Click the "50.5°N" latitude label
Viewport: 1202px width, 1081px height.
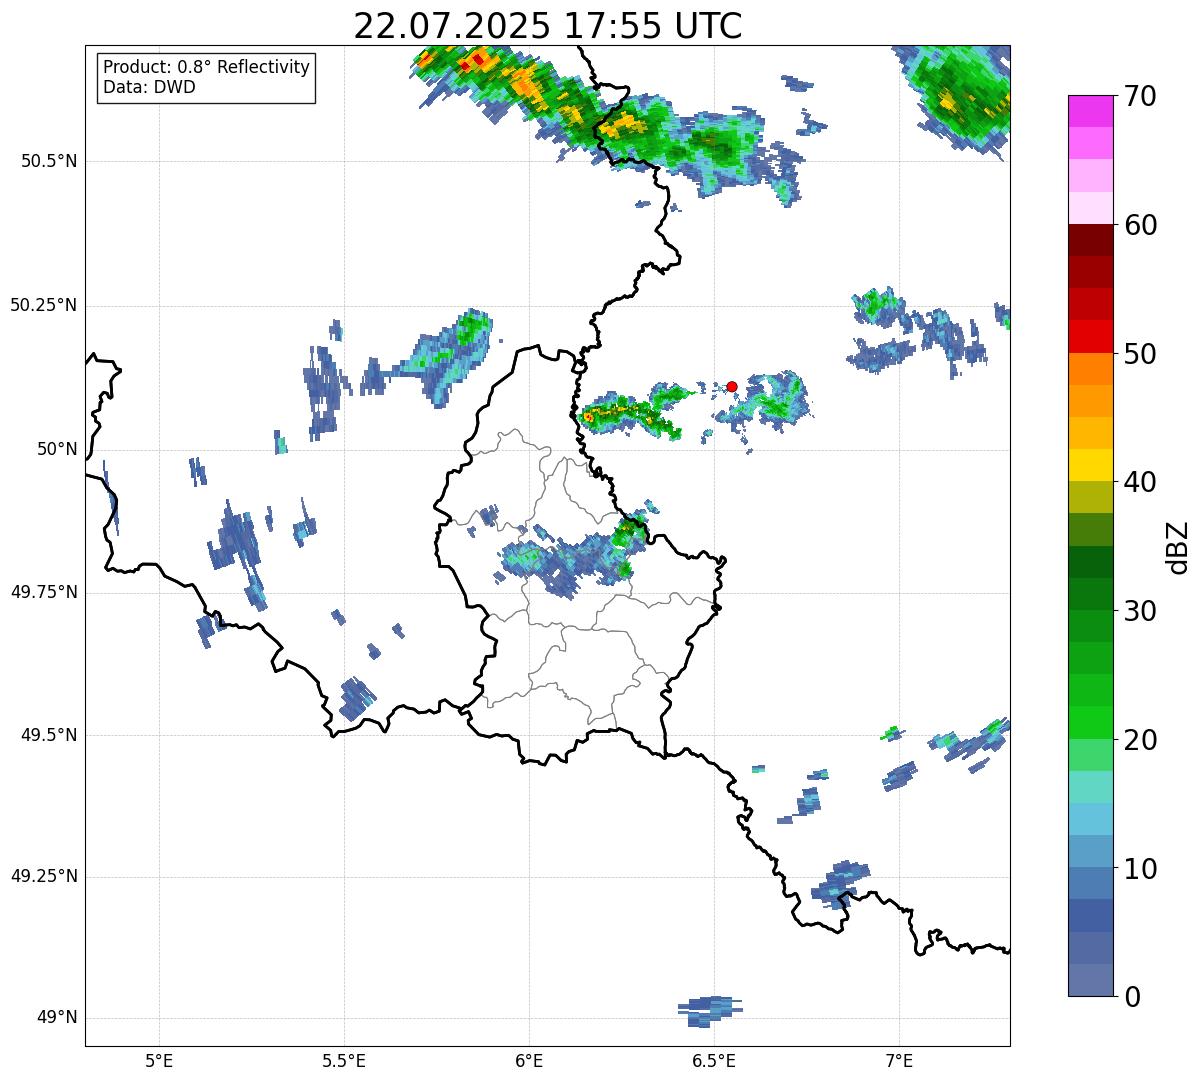coord(49,161)
